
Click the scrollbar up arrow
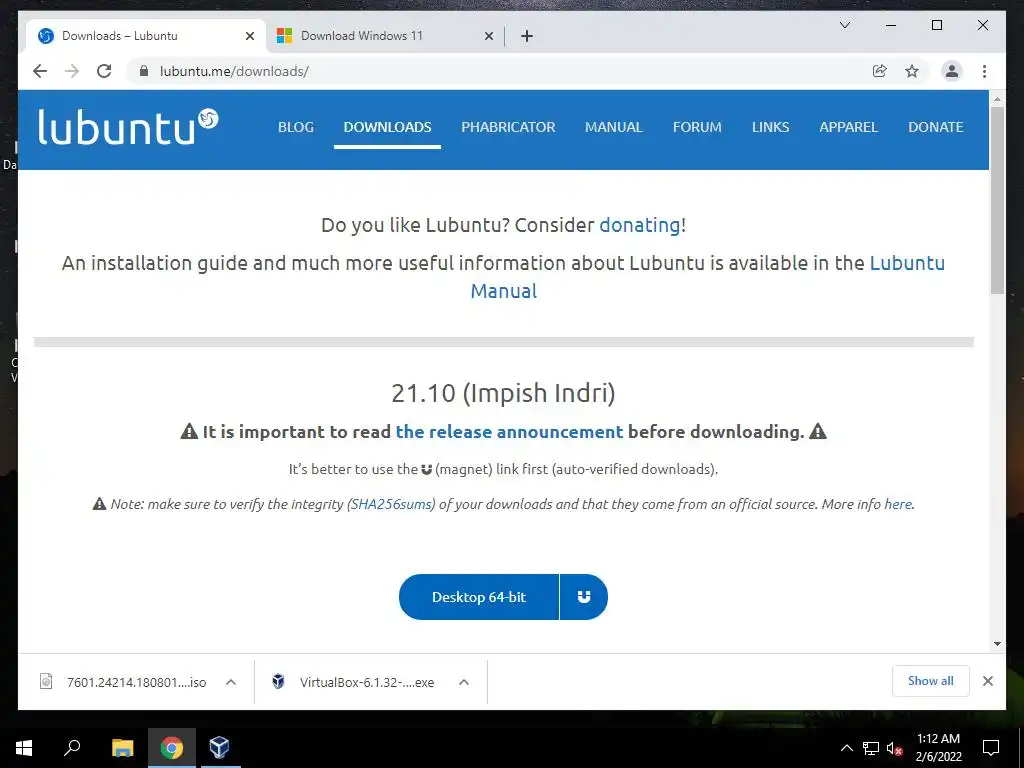click(997, 99)
